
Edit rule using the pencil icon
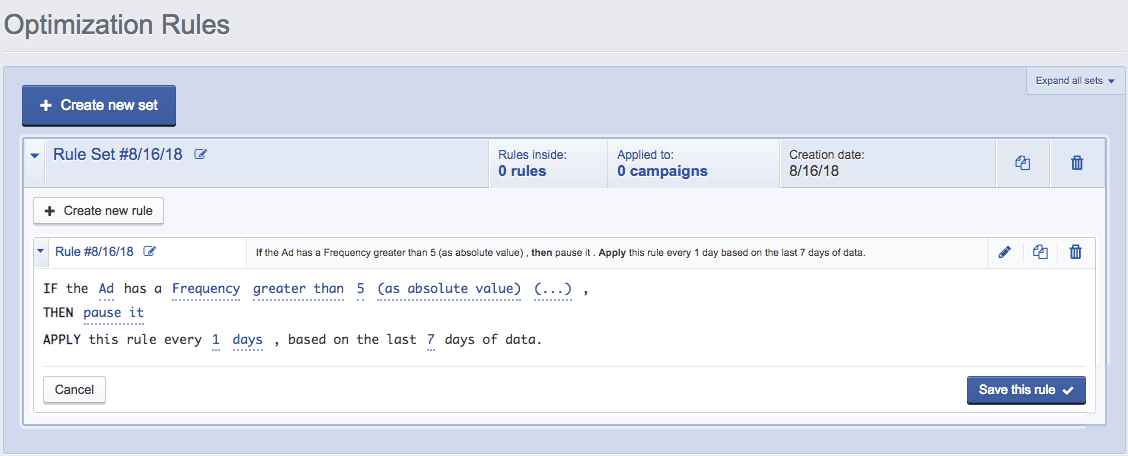pyautogui.click(x=1005, y=252)
